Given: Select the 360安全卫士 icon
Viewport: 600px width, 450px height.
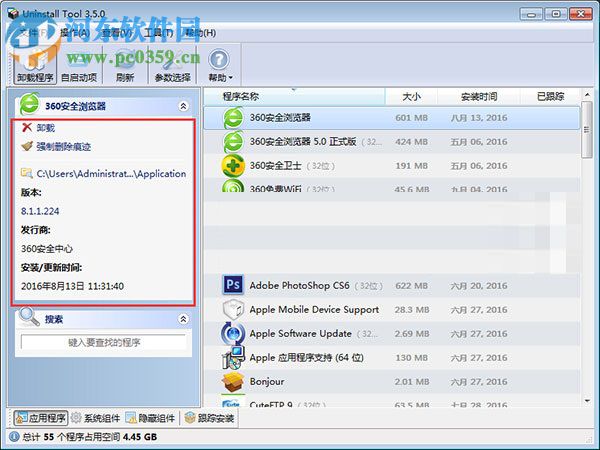Looking at the screenshot, I should tap(233, 166).
